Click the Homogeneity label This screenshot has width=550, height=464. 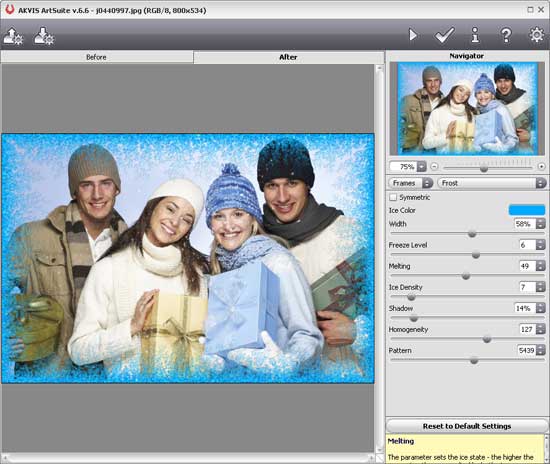click(x=408, y=330)
